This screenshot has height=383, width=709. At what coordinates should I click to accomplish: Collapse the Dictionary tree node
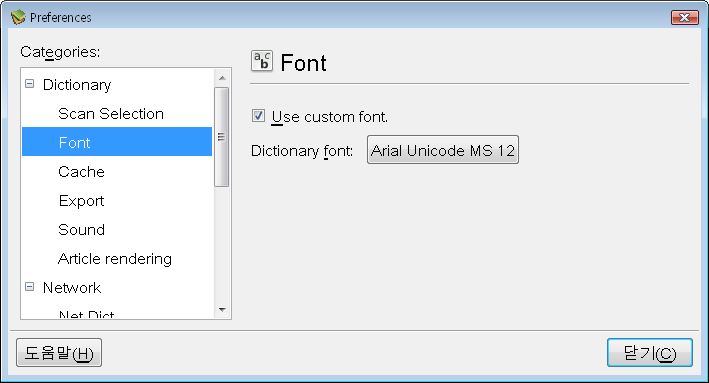click(29, 84)
